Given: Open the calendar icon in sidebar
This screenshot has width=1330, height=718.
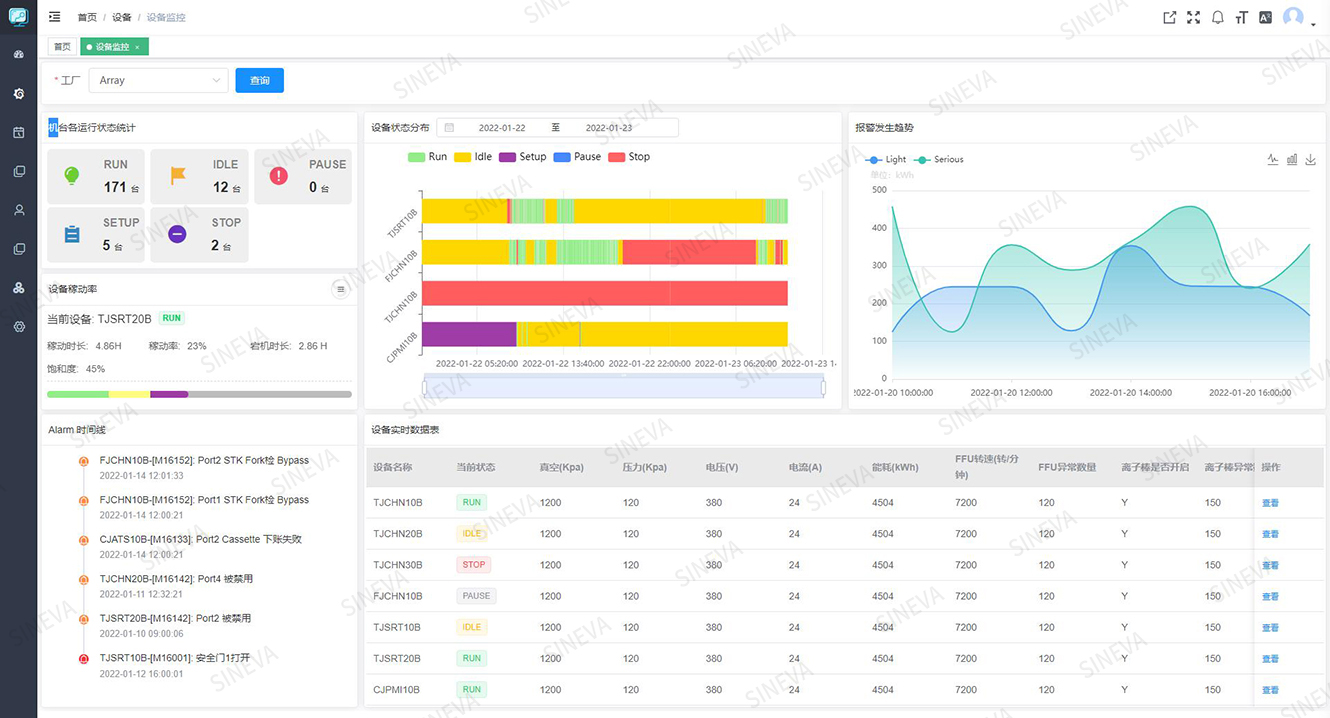Looking at the screenshot, I should tap(18, 132).
